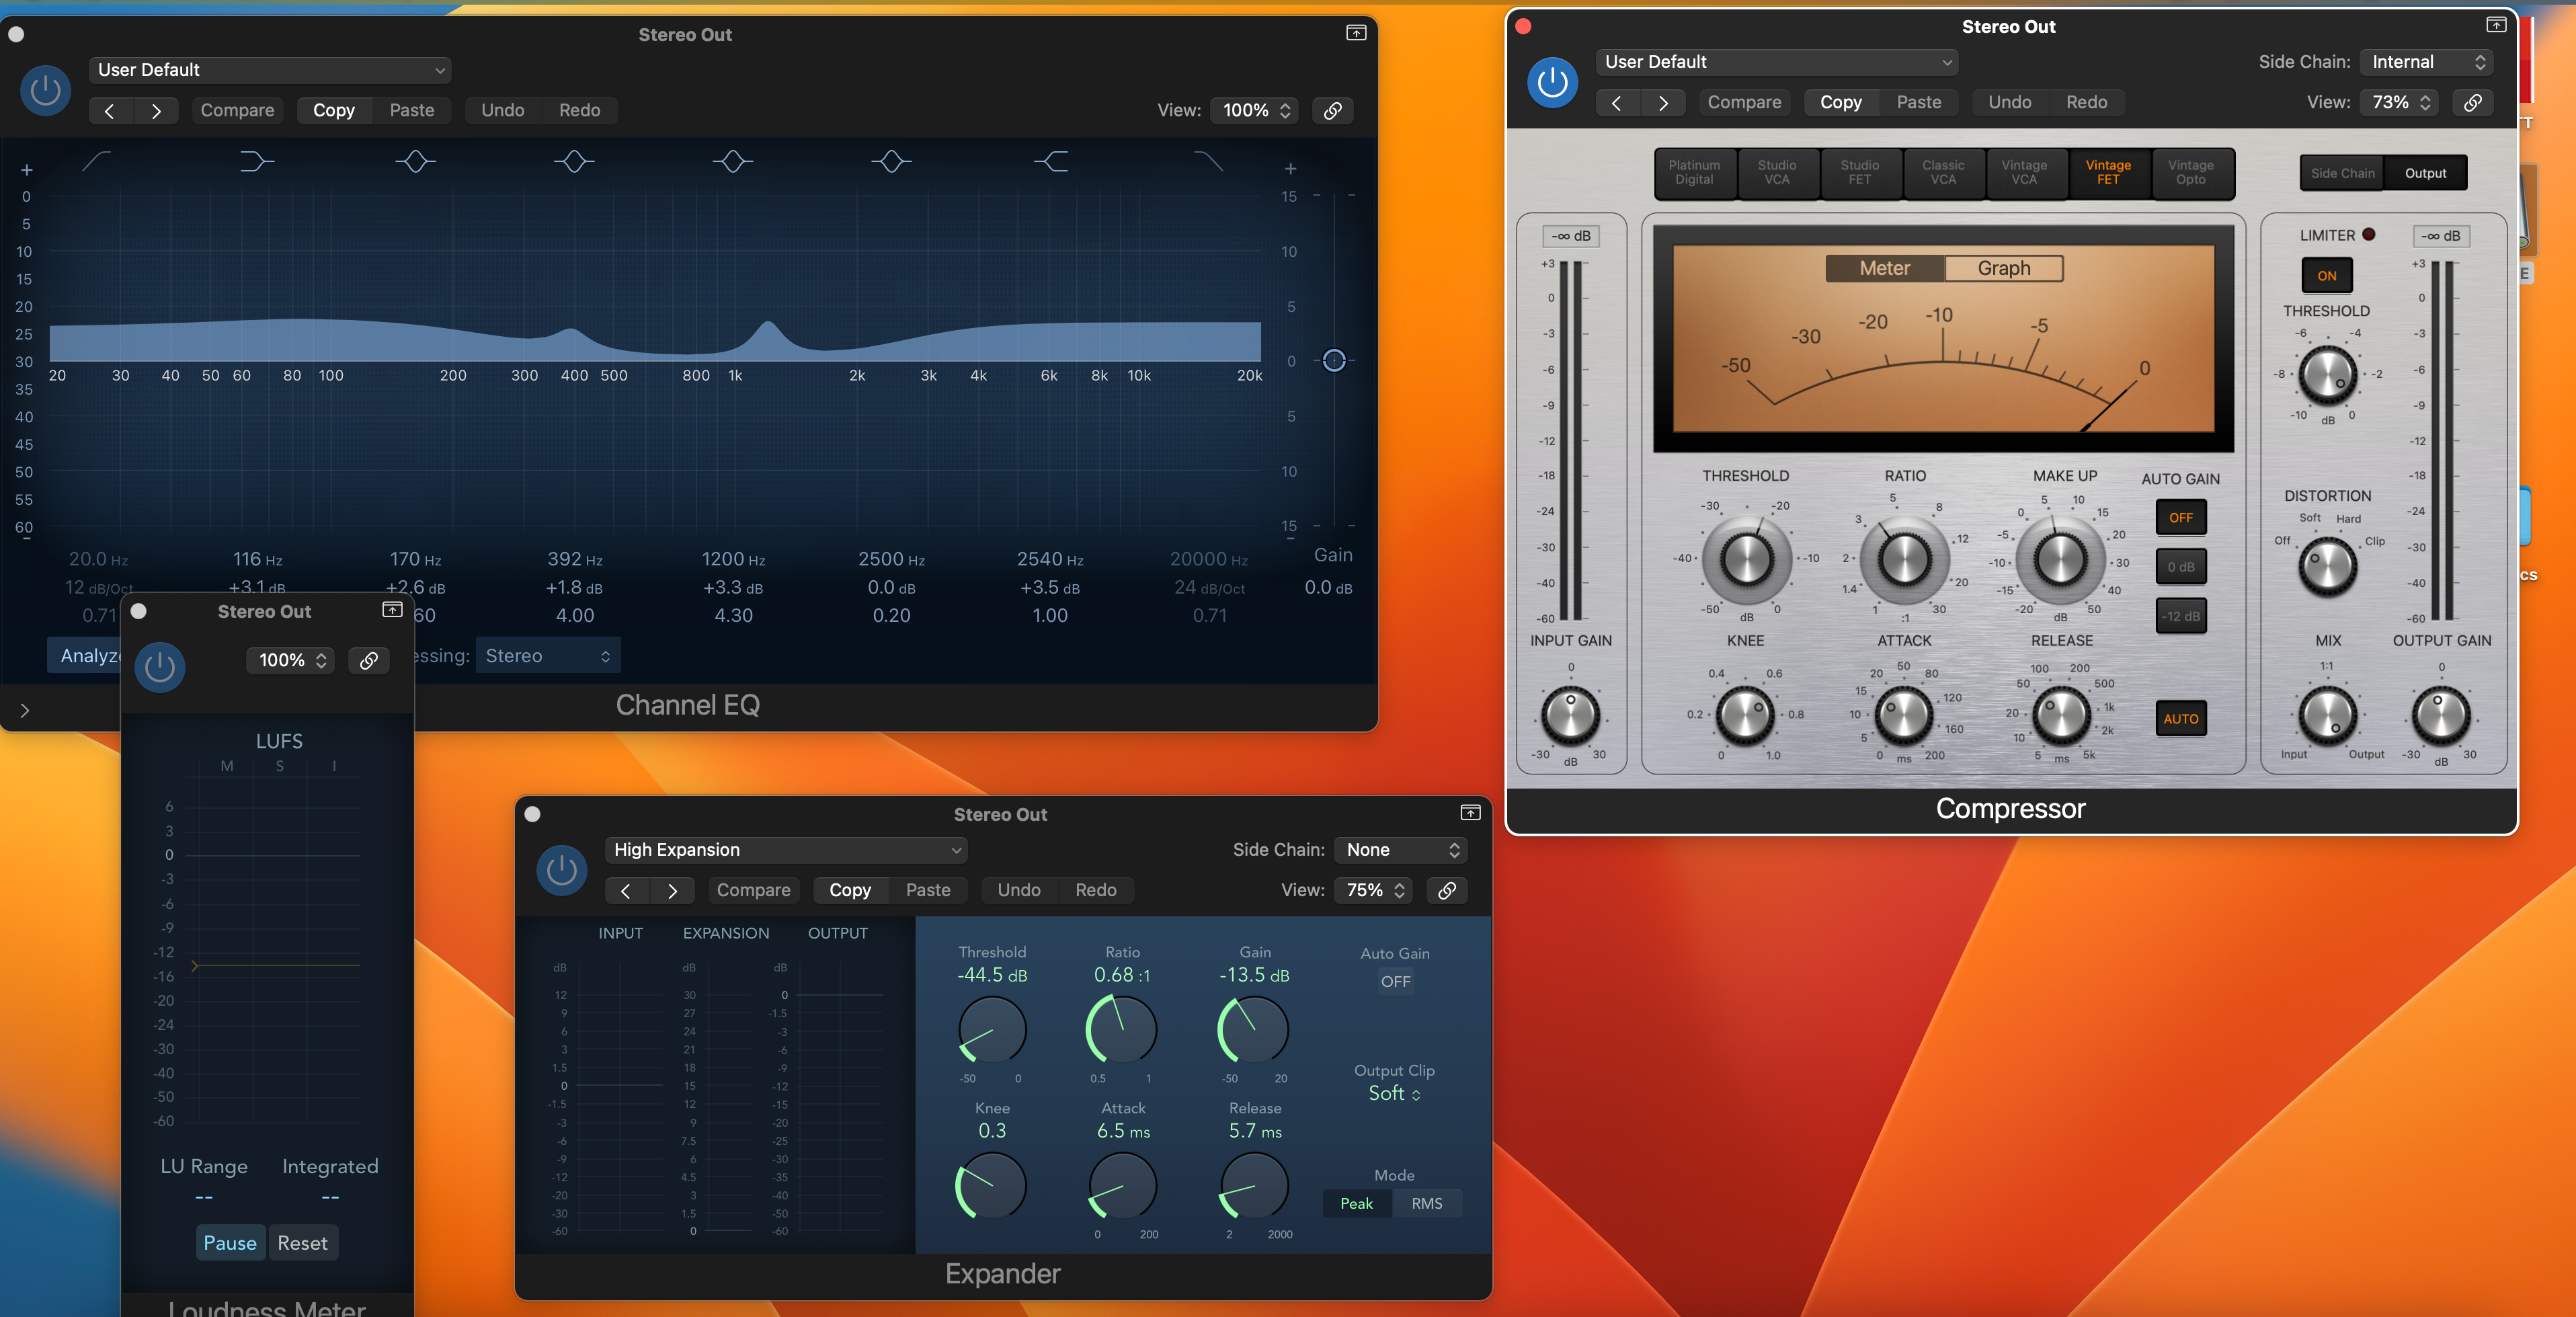Open the High Expansion preset dropdown
The image size is (2576, 1317).
(x=786, y=850)
